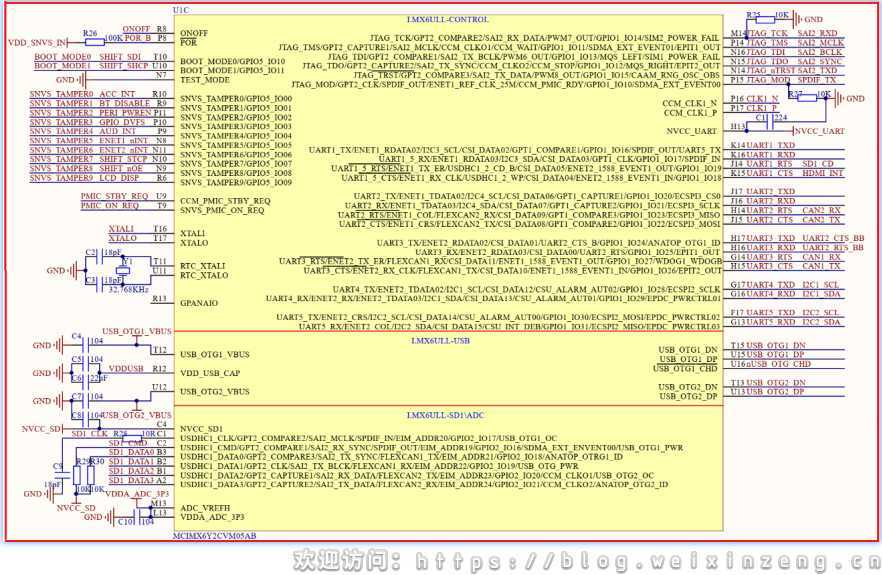Click the ADC_VREFH pin name
Image resolution: width=882 pixels, height=575 pixels.
pos(205,507)
